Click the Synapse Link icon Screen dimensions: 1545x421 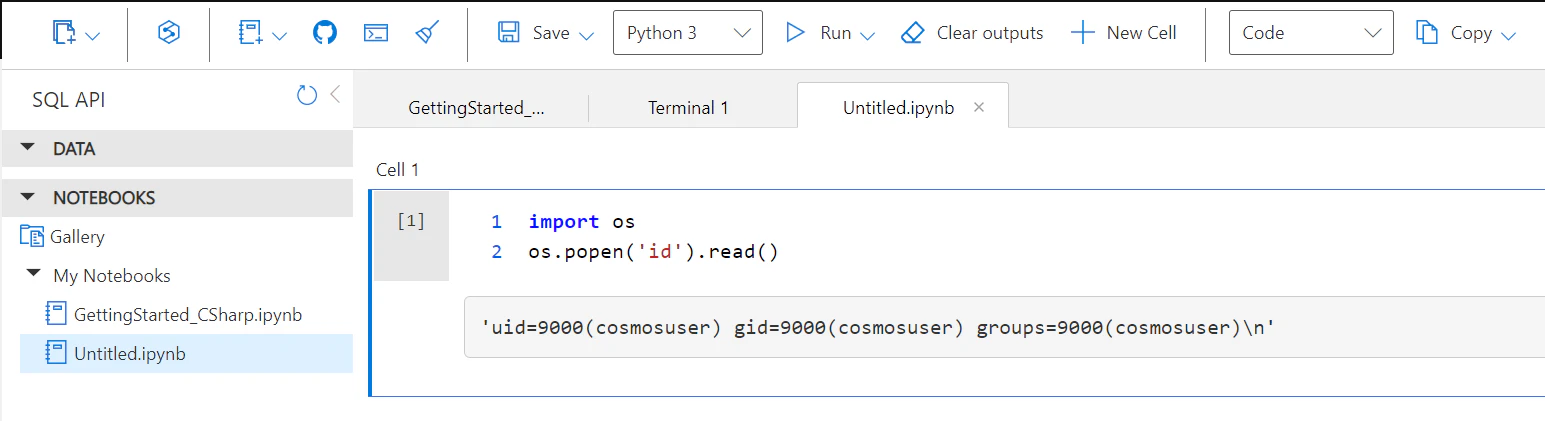[x=168, y=33]
